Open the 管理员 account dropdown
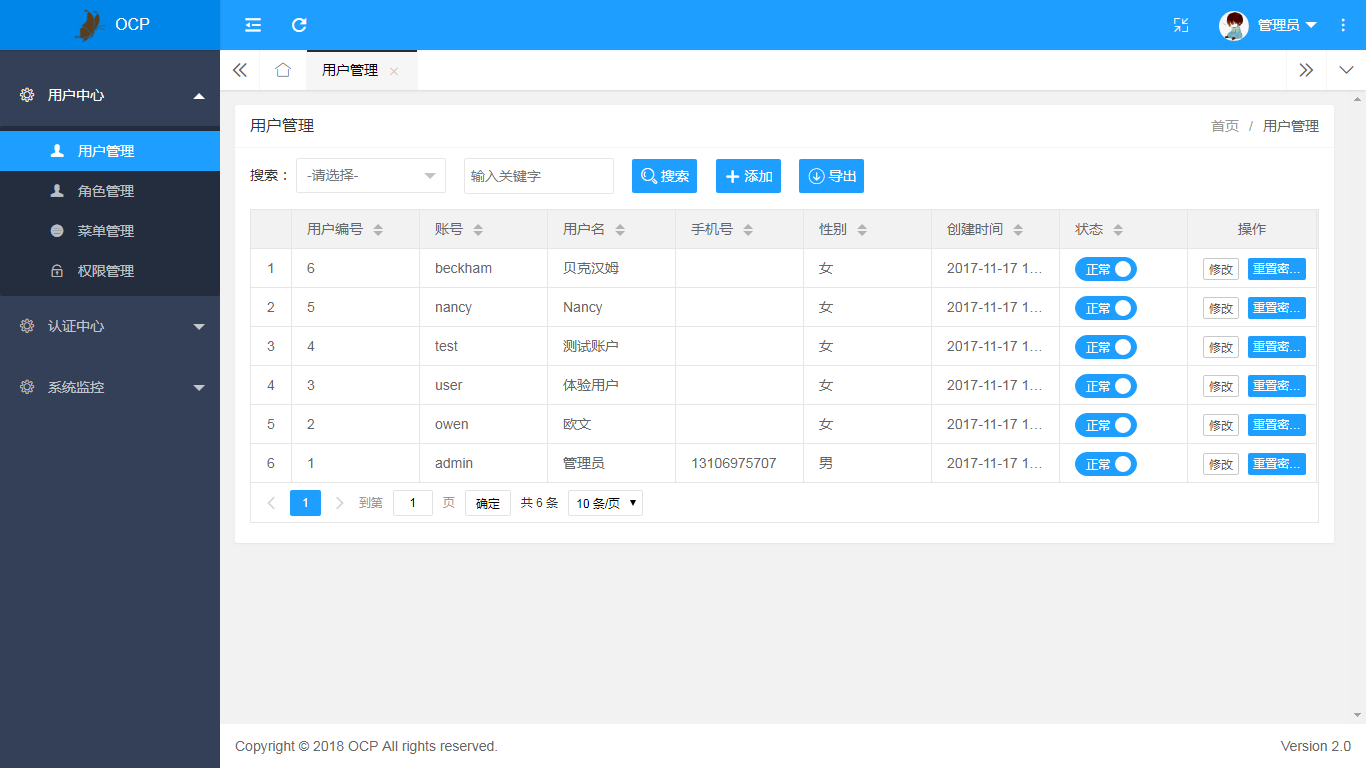Image resolution: width=1366 pixels, height=768 pixels. click(1287, 25)
